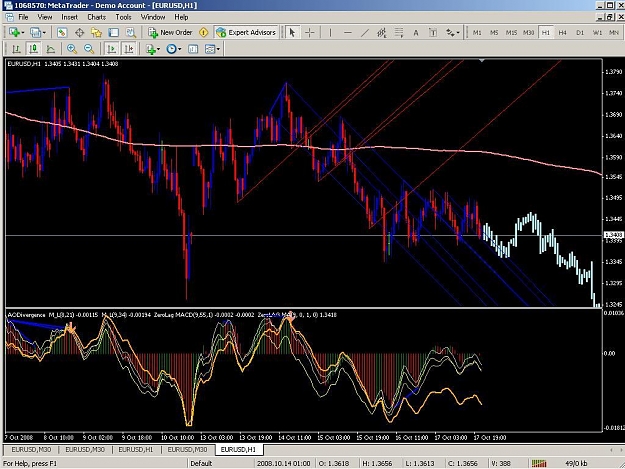The image size is (625, 469).
Task: Click the 49/0 kb traffic indicator
Action: 576,463
